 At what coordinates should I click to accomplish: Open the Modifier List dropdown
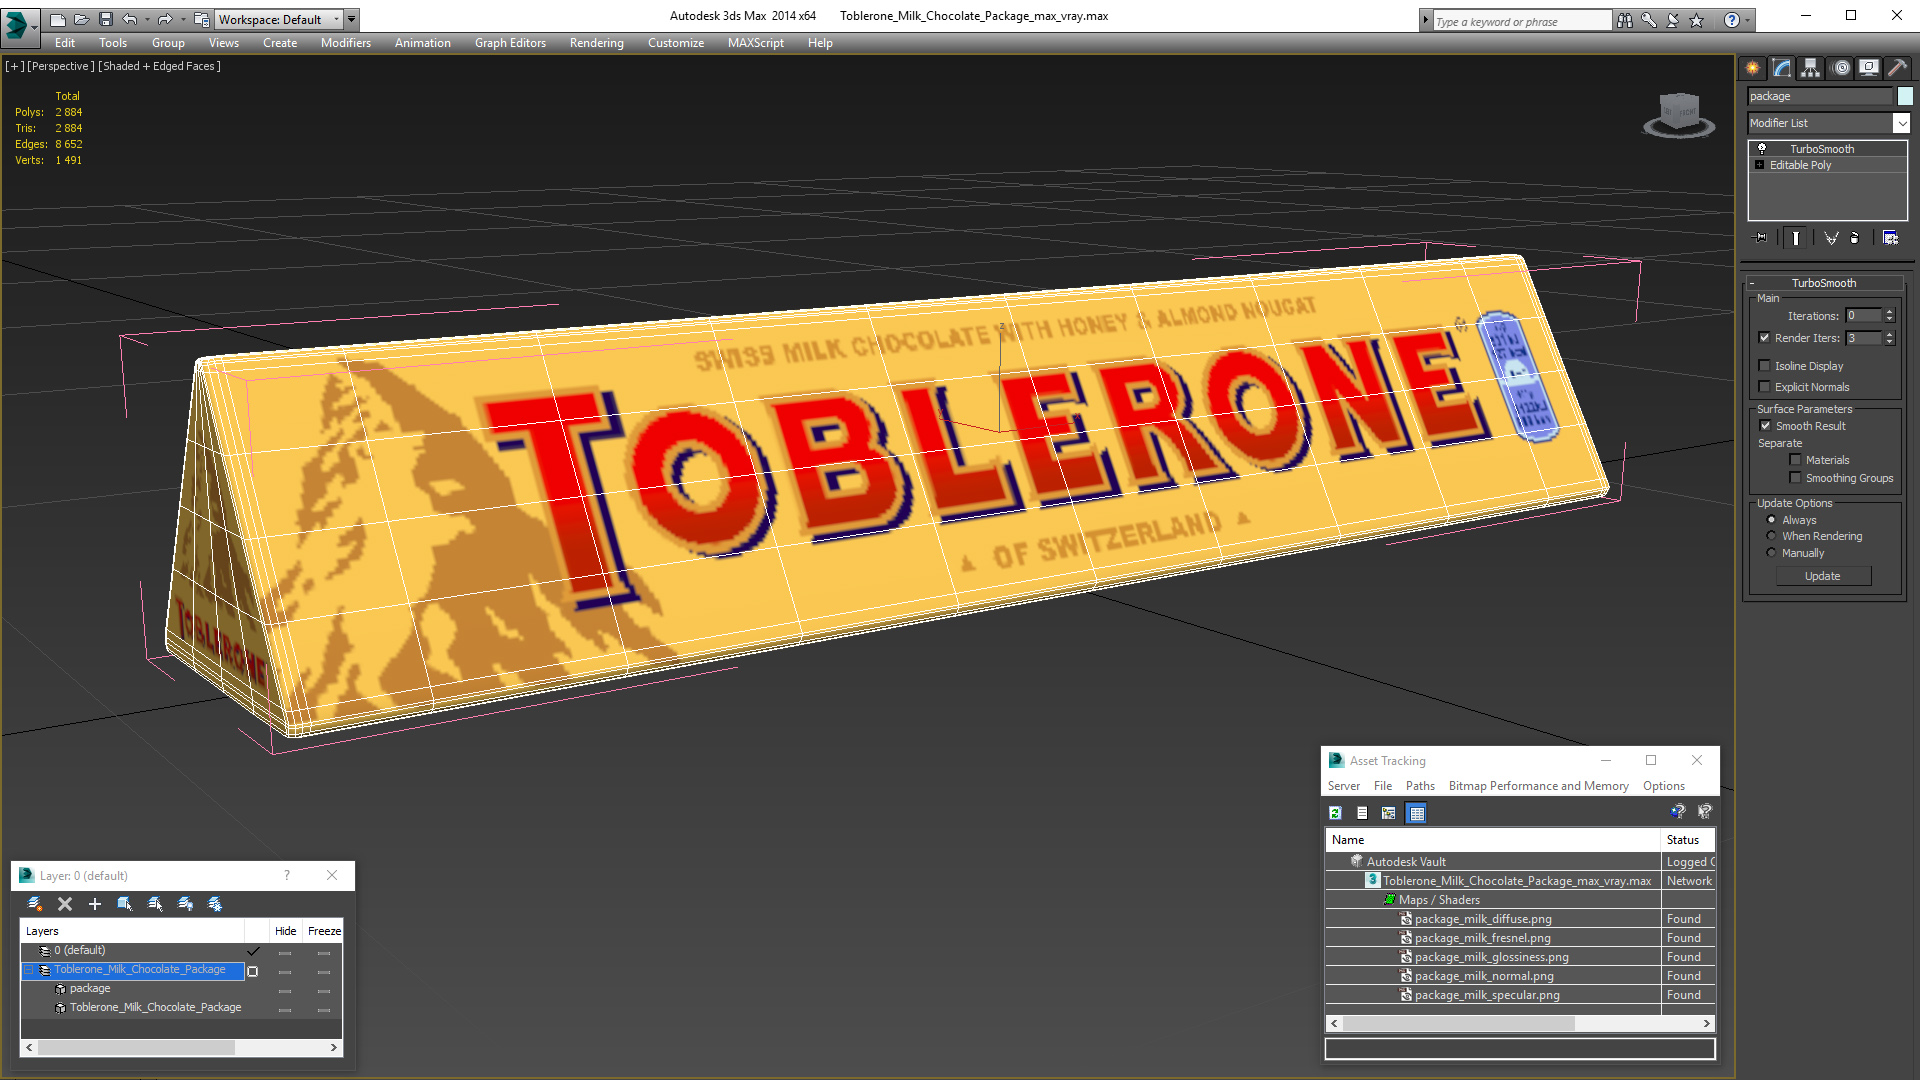[1901, 123]
